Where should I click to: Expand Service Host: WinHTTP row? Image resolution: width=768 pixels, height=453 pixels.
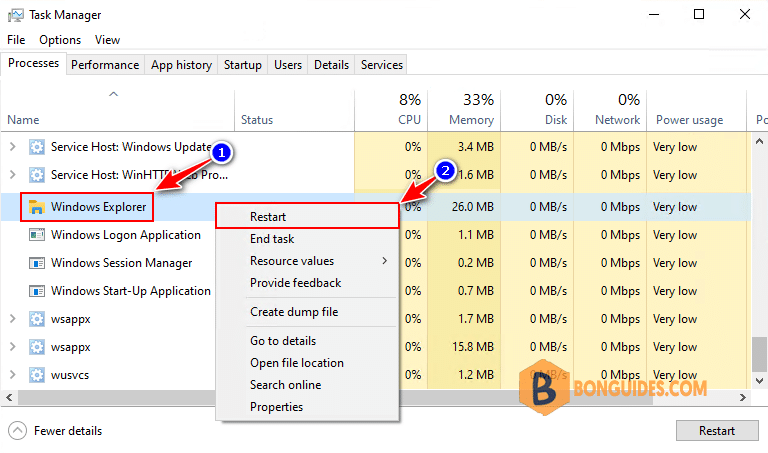(x=13, y=174)
